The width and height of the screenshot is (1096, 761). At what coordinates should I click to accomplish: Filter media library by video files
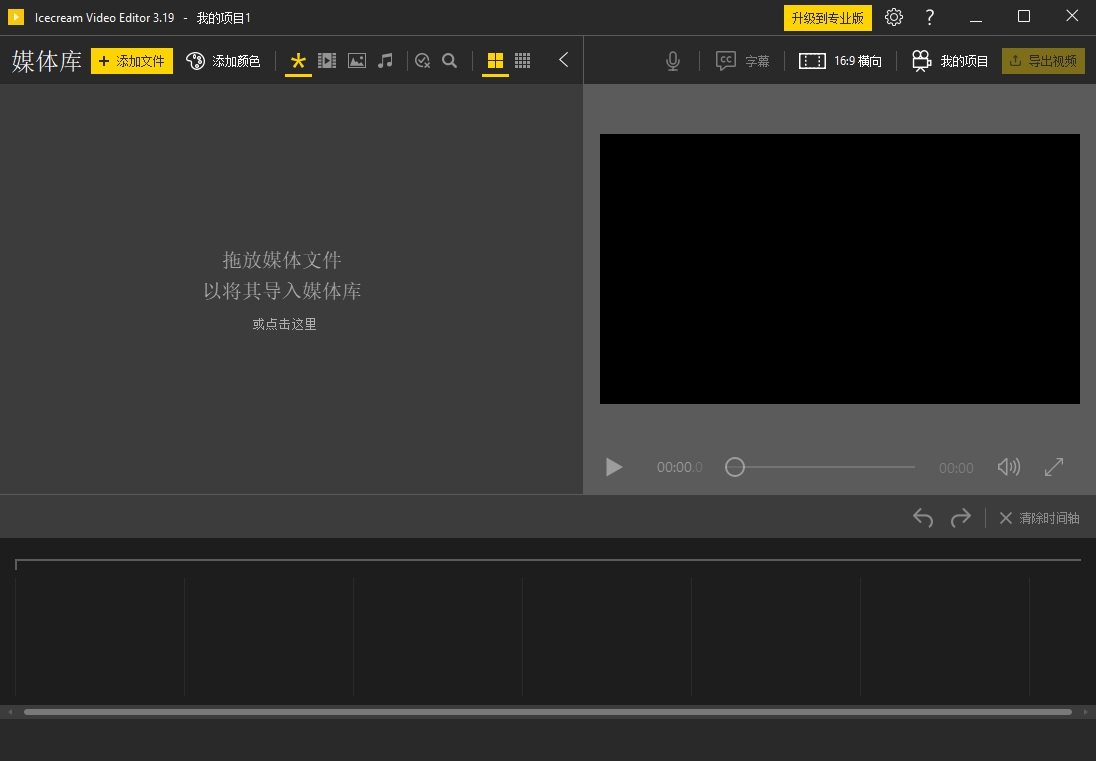[x=327, y=61]
